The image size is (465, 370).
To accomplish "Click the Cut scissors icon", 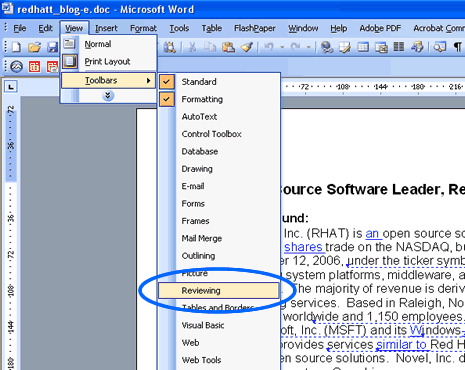I will point(192,47).
